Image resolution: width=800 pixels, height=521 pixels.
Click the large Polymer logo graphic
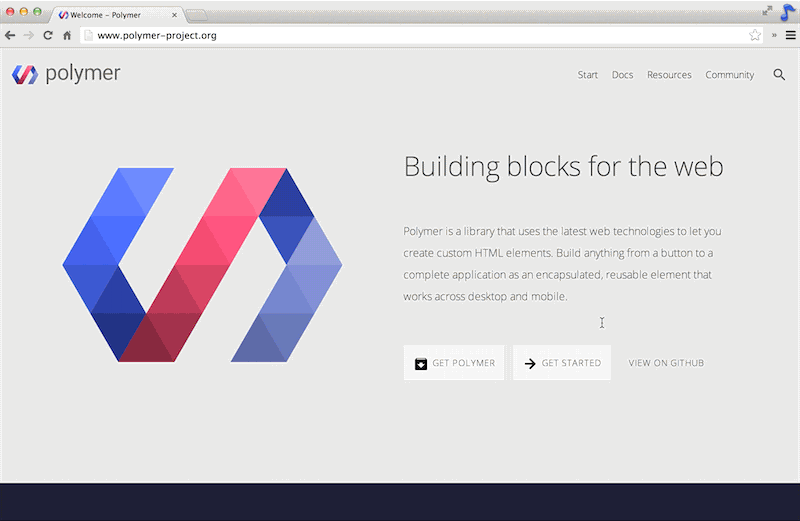click(202, 265)
